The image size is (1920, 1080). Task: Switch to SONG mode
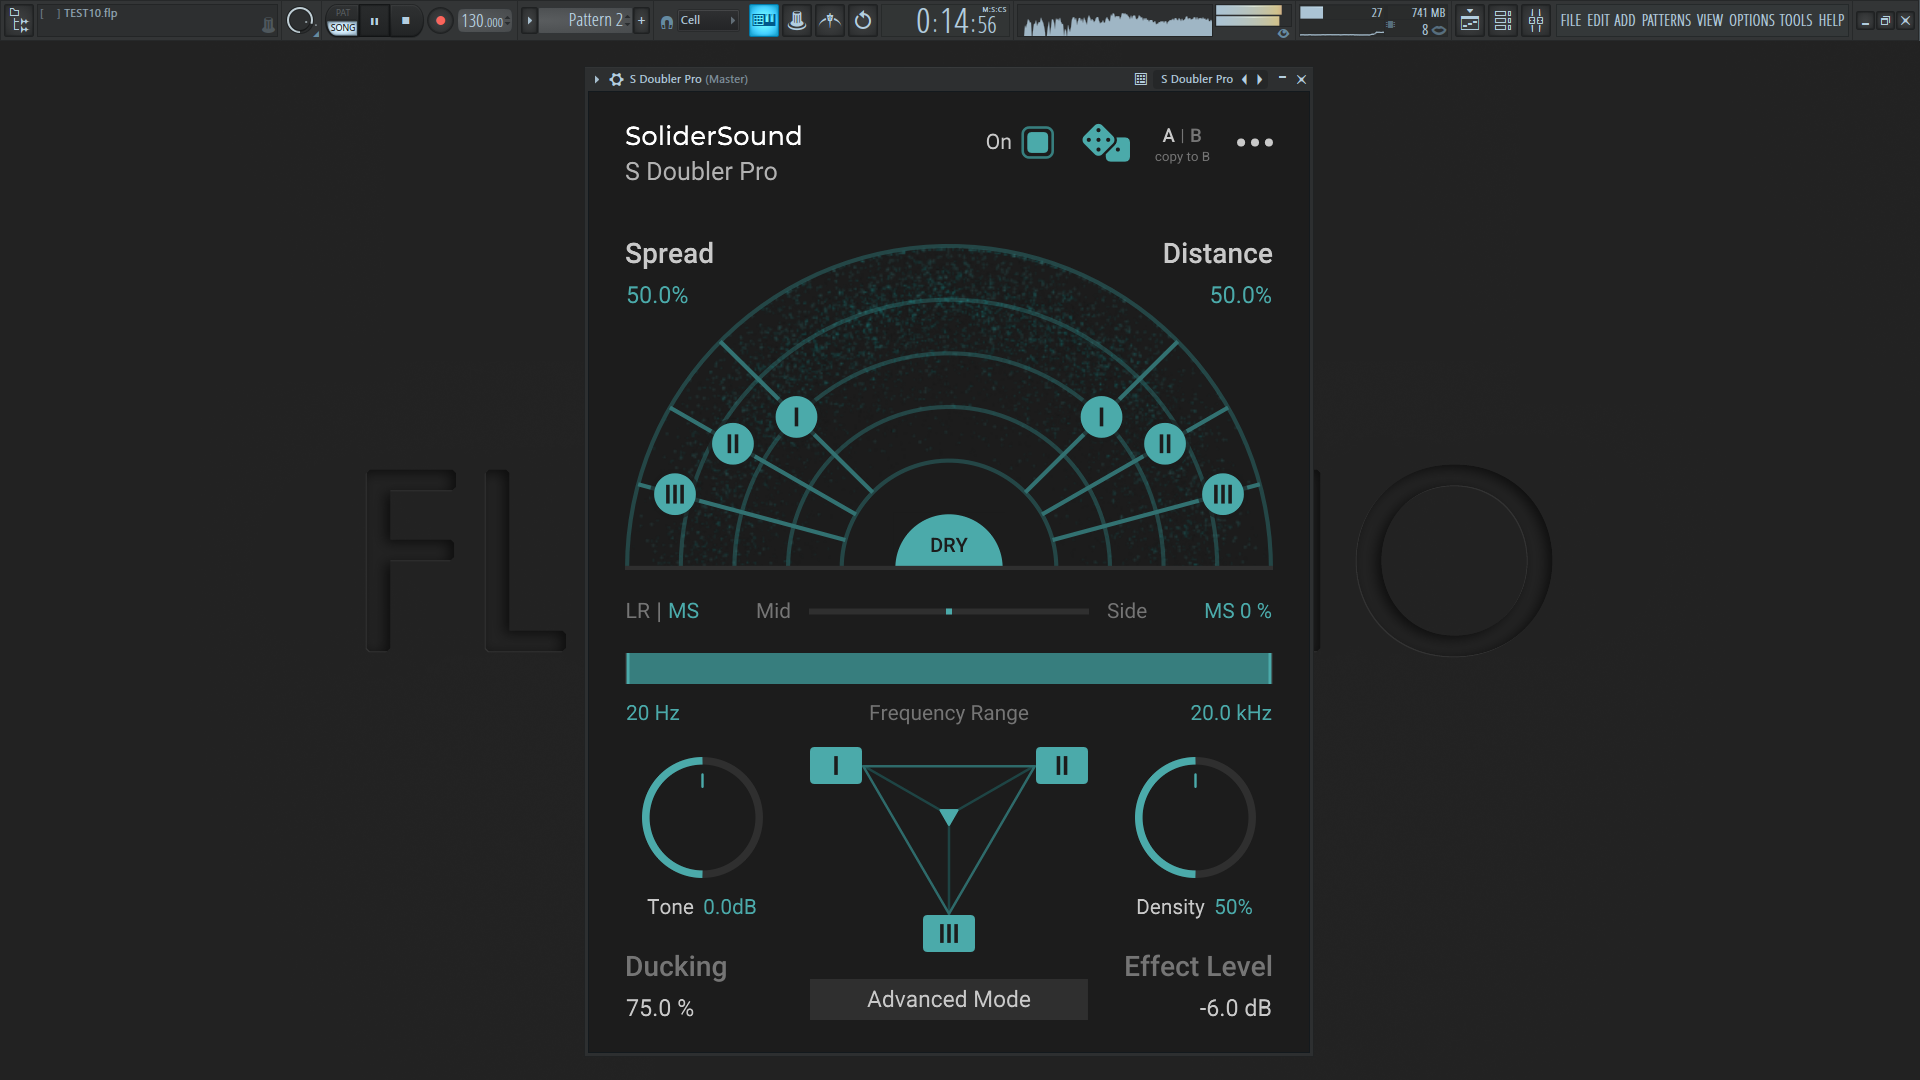[342, 28]
